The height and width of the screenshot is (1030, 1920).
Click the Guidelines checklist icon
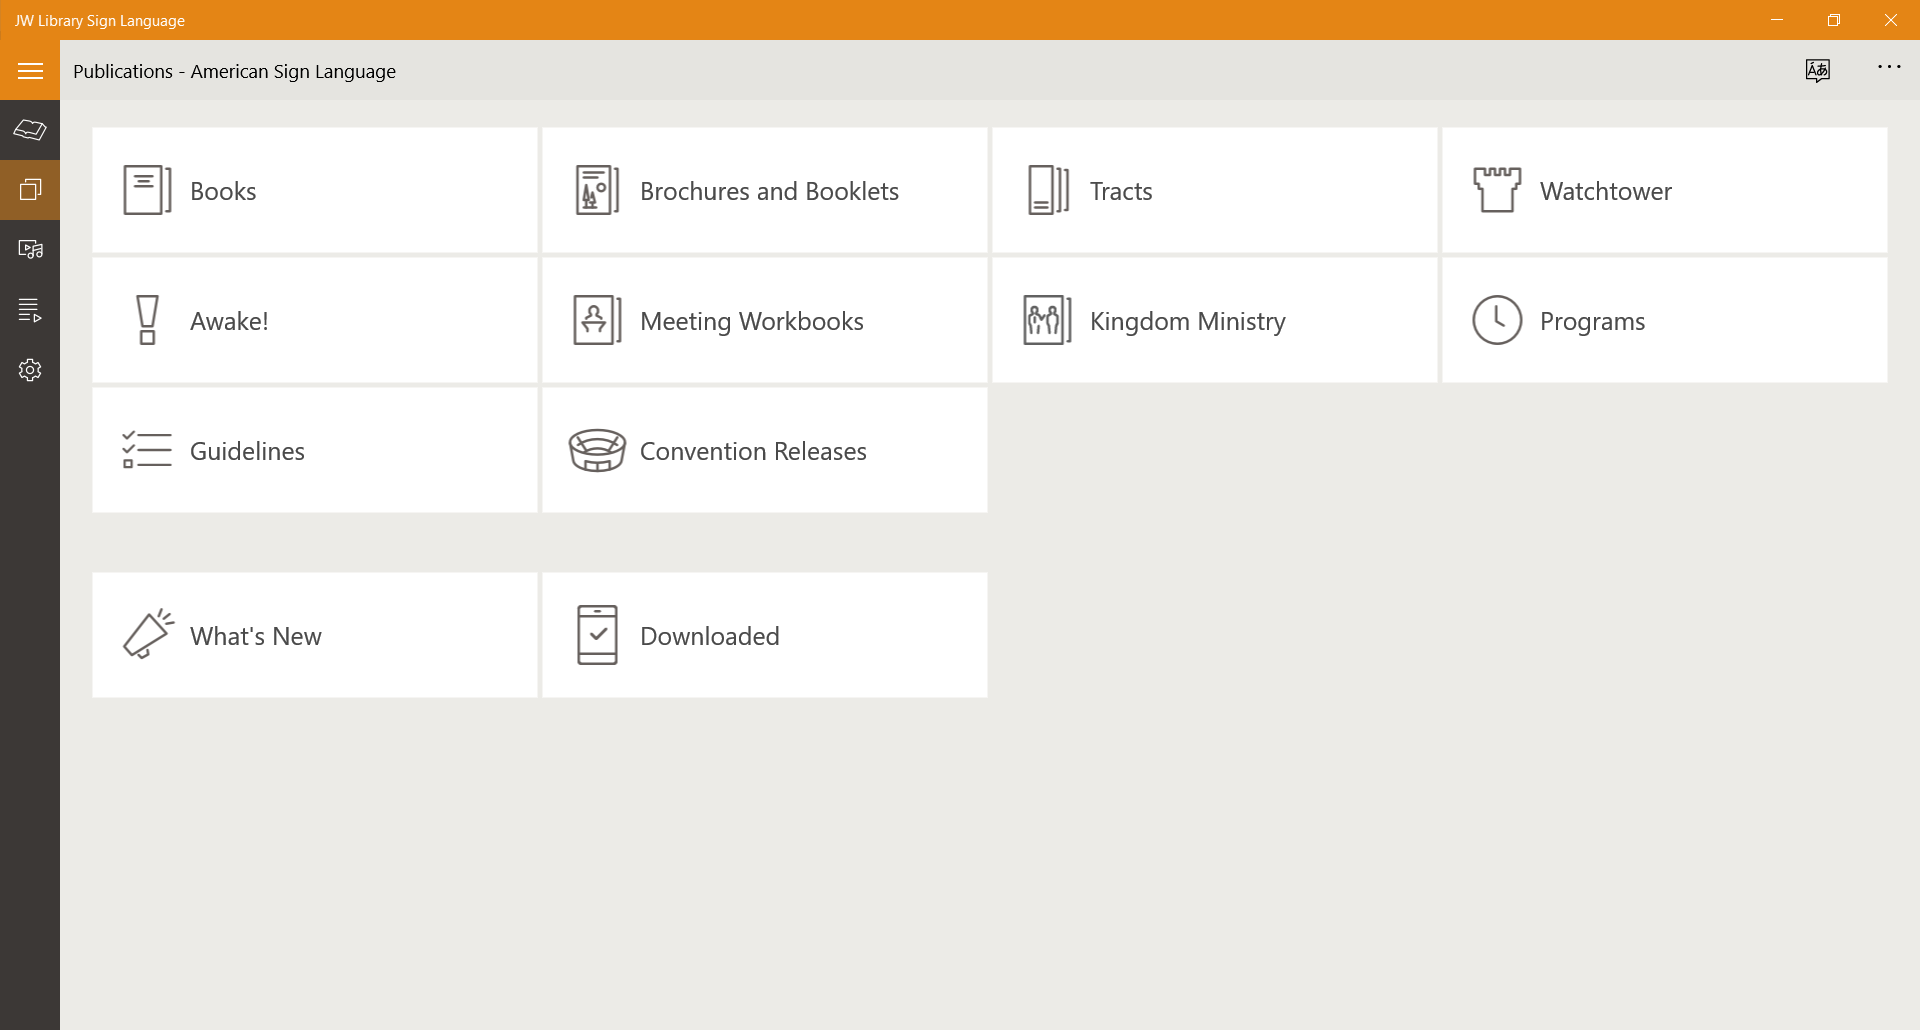pos(147,450)
